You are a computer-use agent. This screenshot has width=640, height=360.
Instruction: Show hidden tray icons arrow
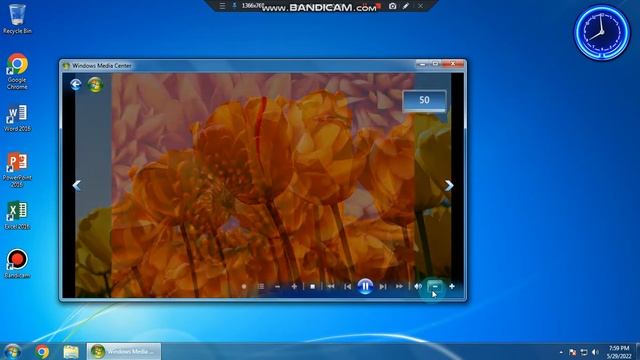561,352
